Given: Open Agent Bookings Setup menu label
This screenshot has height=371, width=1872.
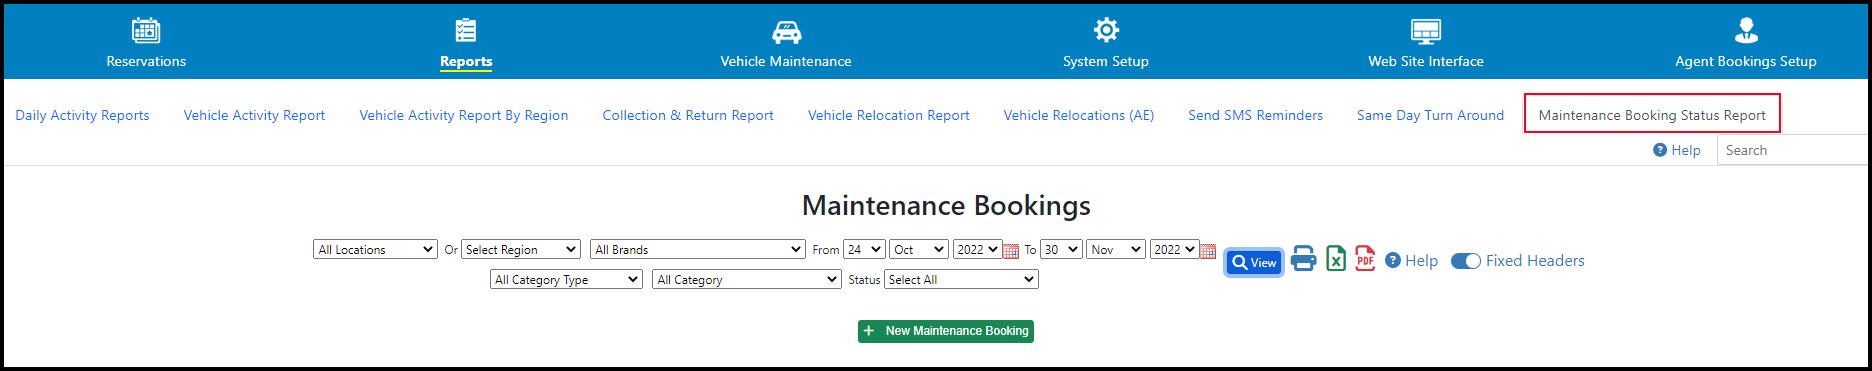Looking at the screenshot, I should 1746,62.
